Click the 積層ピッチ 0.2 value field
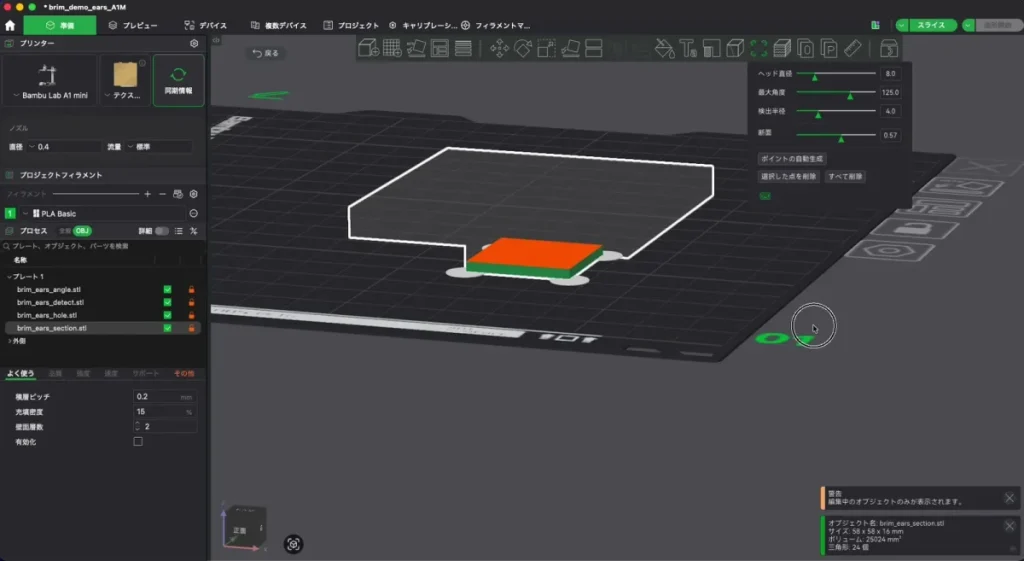1024x561 pixels. click(x=165, y=396)
